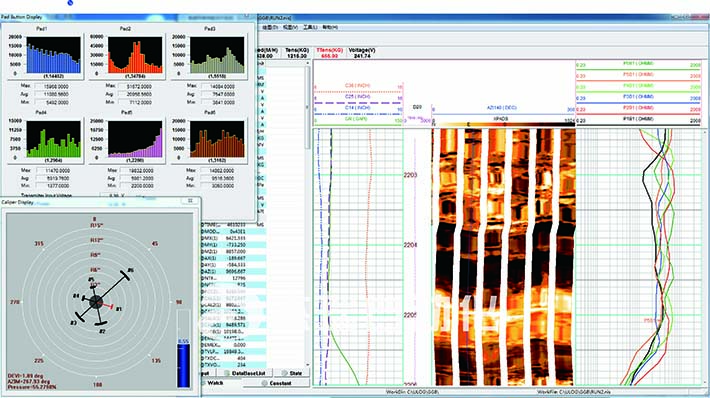The image size is (710, 398).
Task: Click the bottom scroll arrow of data list
Action: (308, 364)
